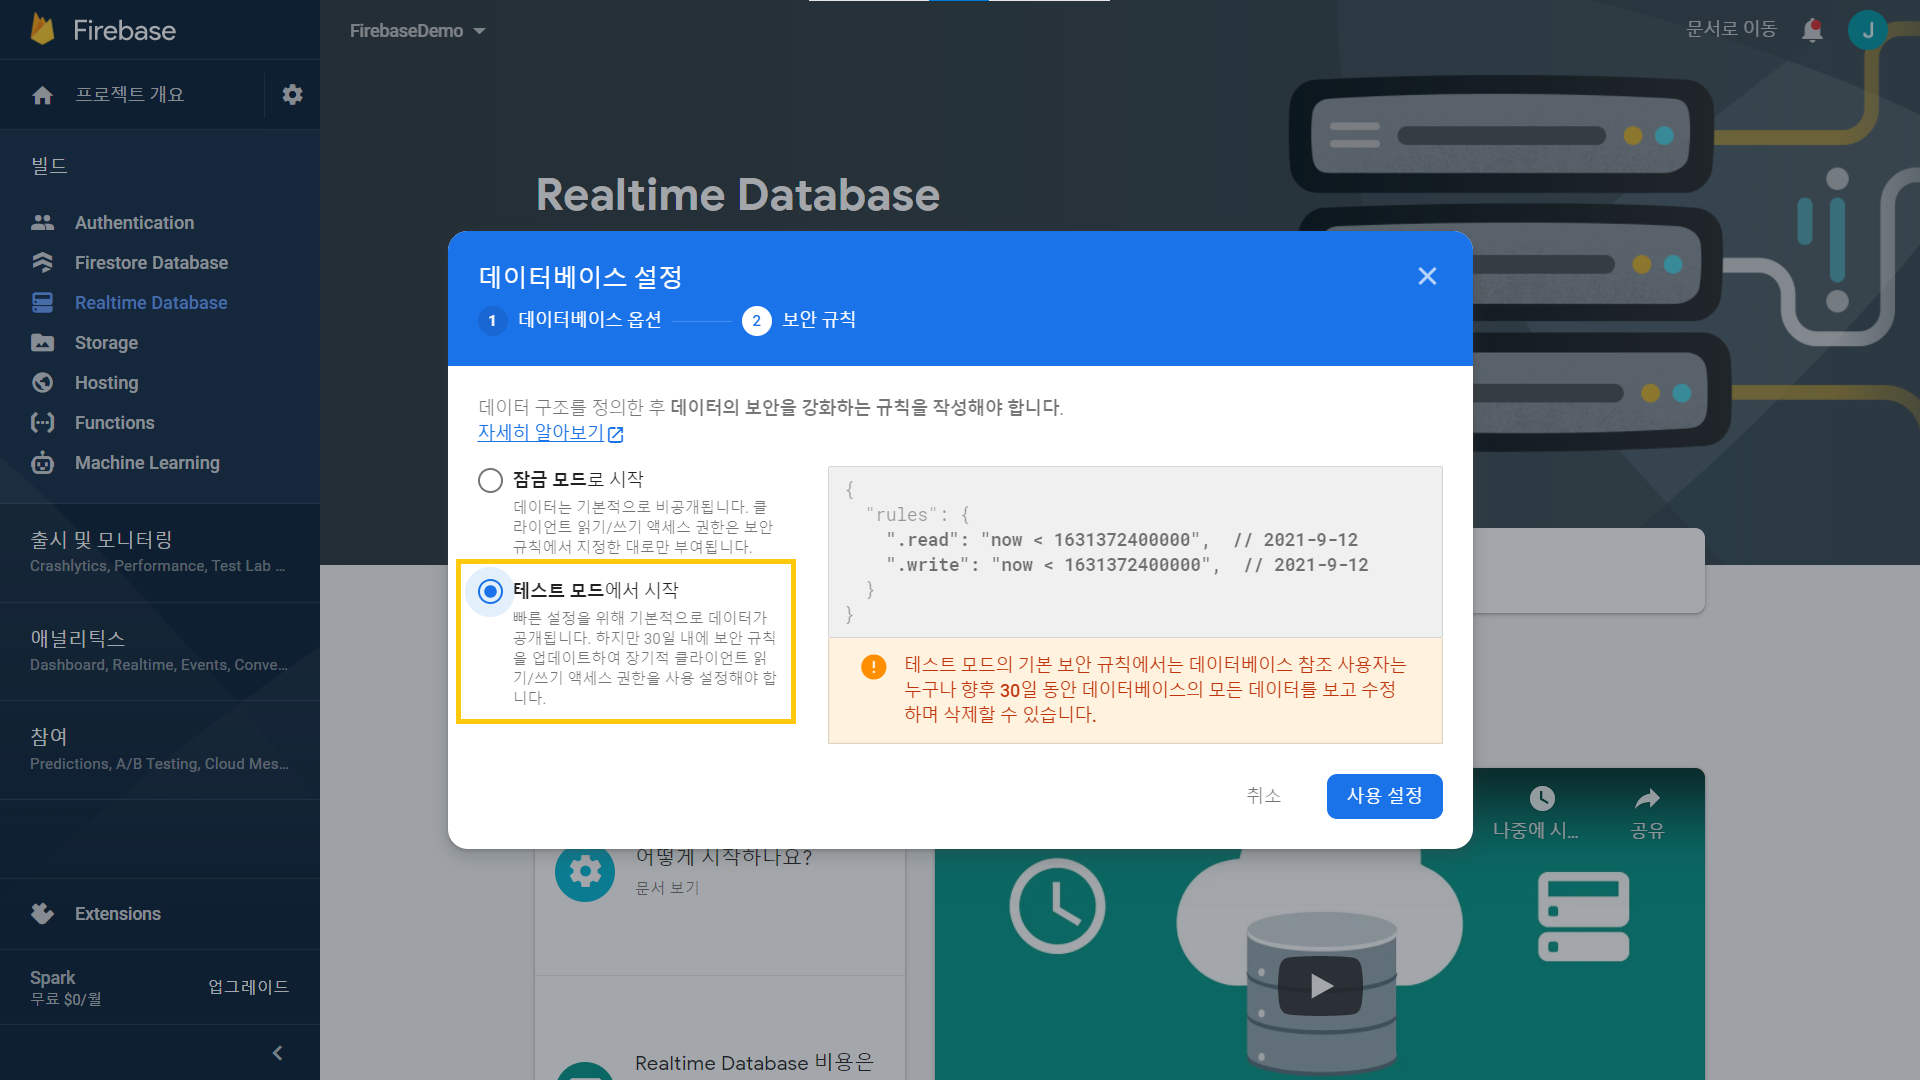This screenshot has height=1080, width=1920.
Task: Play the Realtime Database intro video
Action: tap(1320, 986)
